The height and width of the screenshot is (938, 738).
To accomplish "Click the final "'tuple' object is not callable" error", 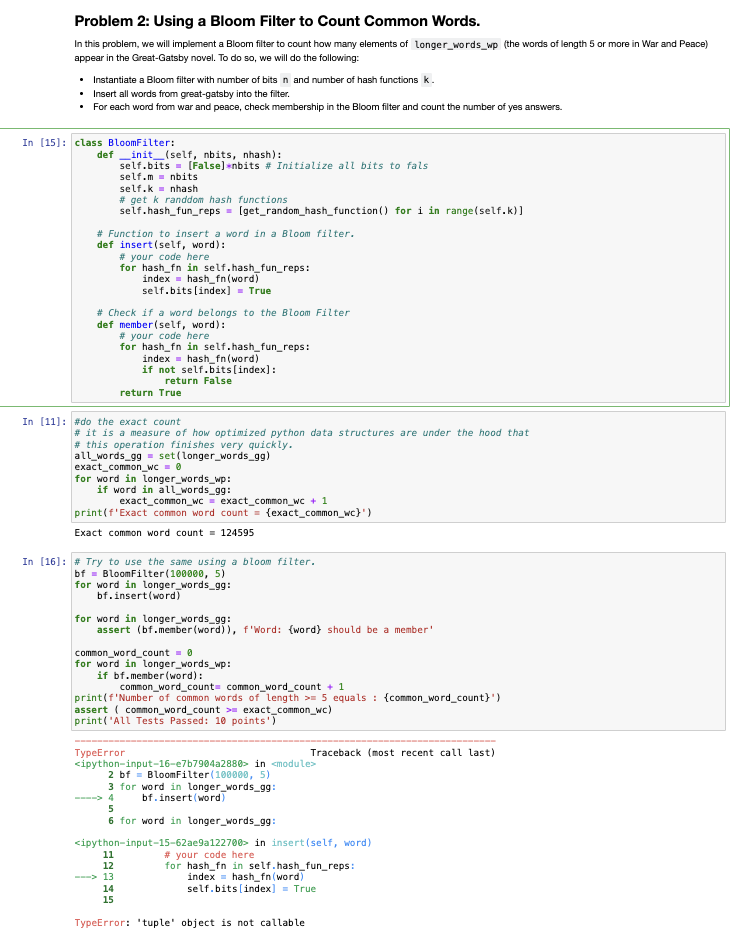I will pyautogui.click(x=221, y=923).
